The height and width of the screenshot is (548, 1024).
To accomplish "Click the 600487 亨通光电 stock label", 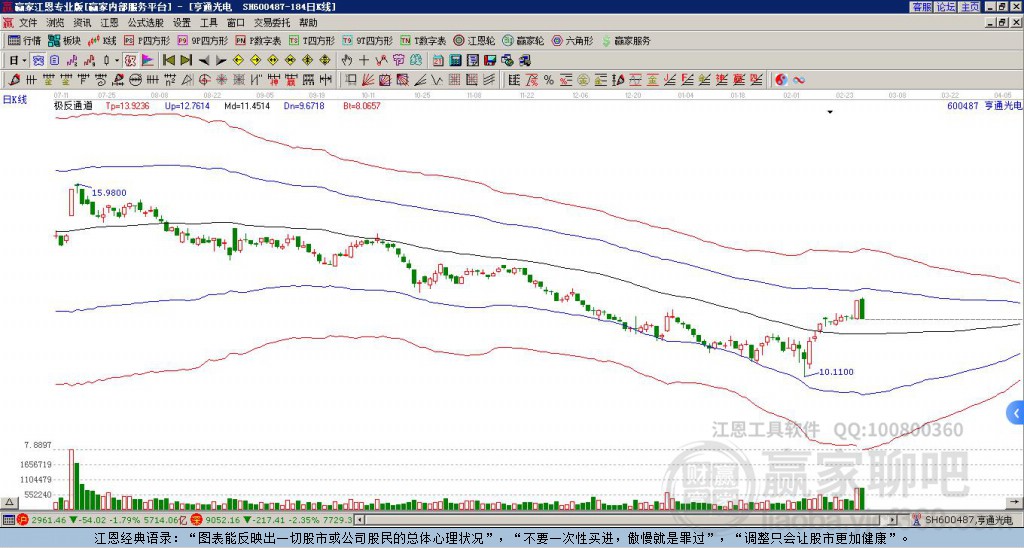I will [x=984, y=105].
